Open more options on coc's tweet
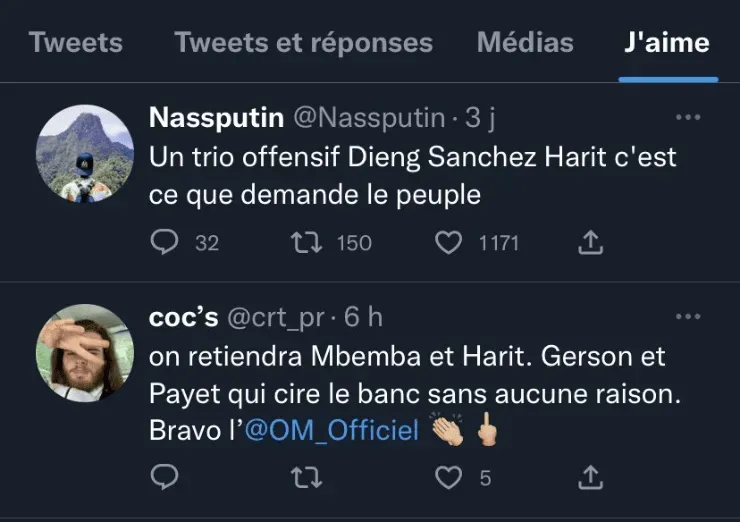 tap(688, 317)
